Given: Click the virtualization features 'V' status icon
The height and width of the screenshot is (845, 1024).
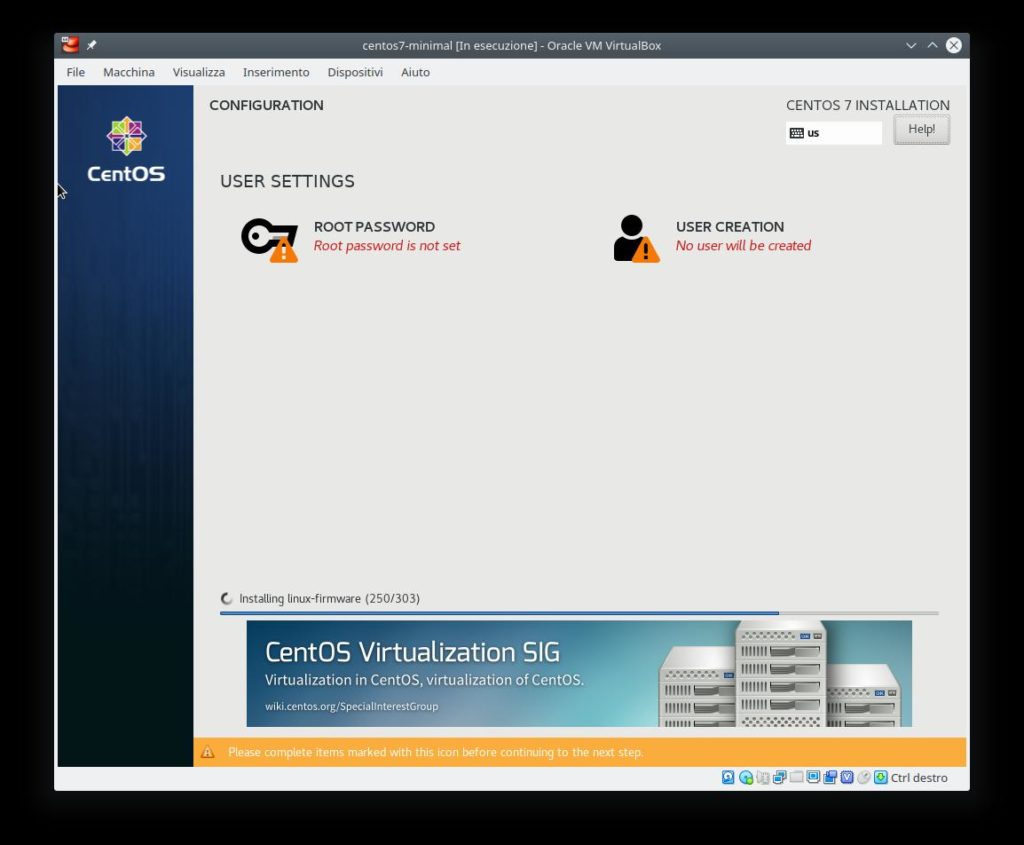Looking at the screenshot, I should [x=848, y=777].
